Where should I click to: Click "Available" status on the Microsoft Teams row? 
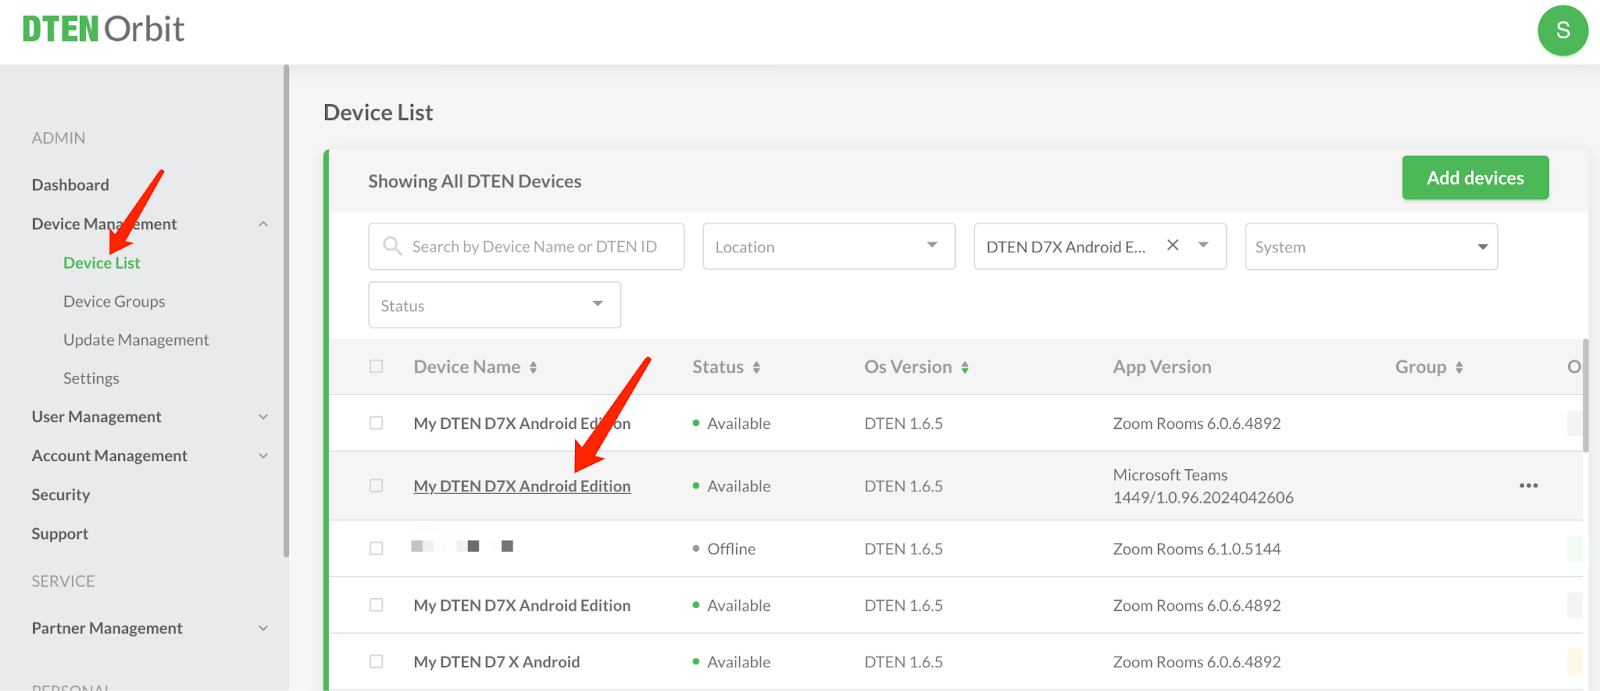tap(738, 486)
